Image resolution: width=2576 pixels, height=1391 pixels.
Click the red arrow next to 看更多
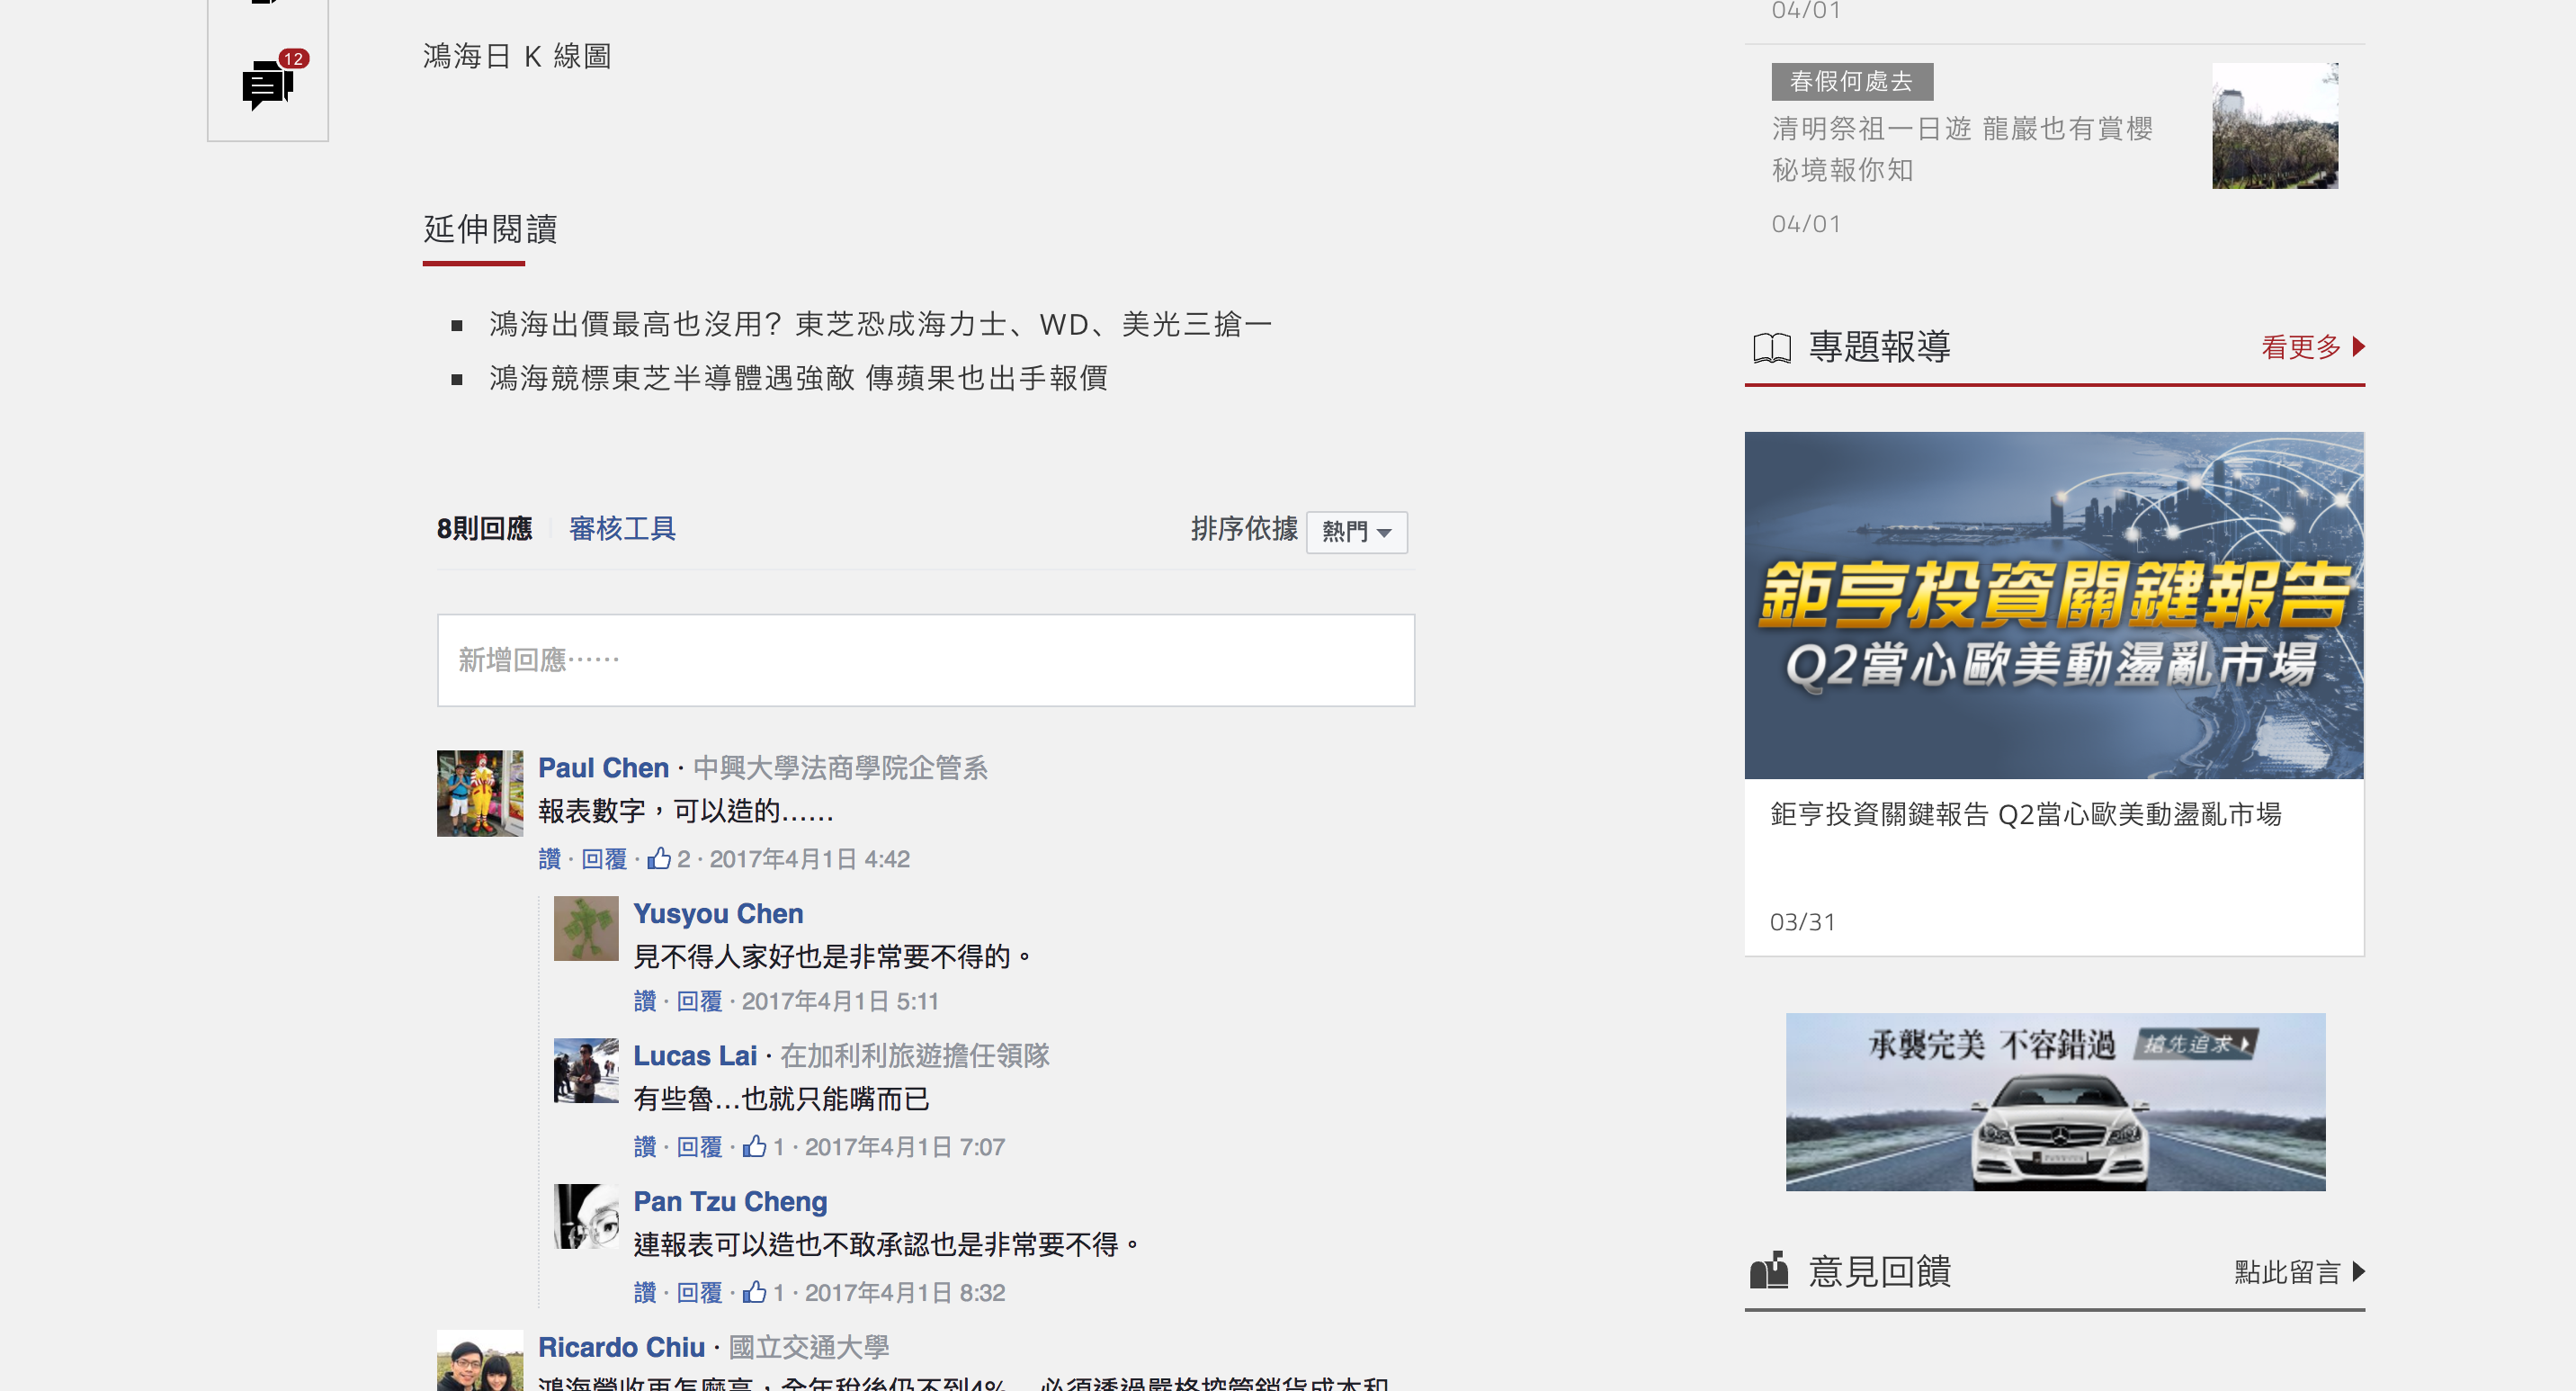[x=2358, y=347]
